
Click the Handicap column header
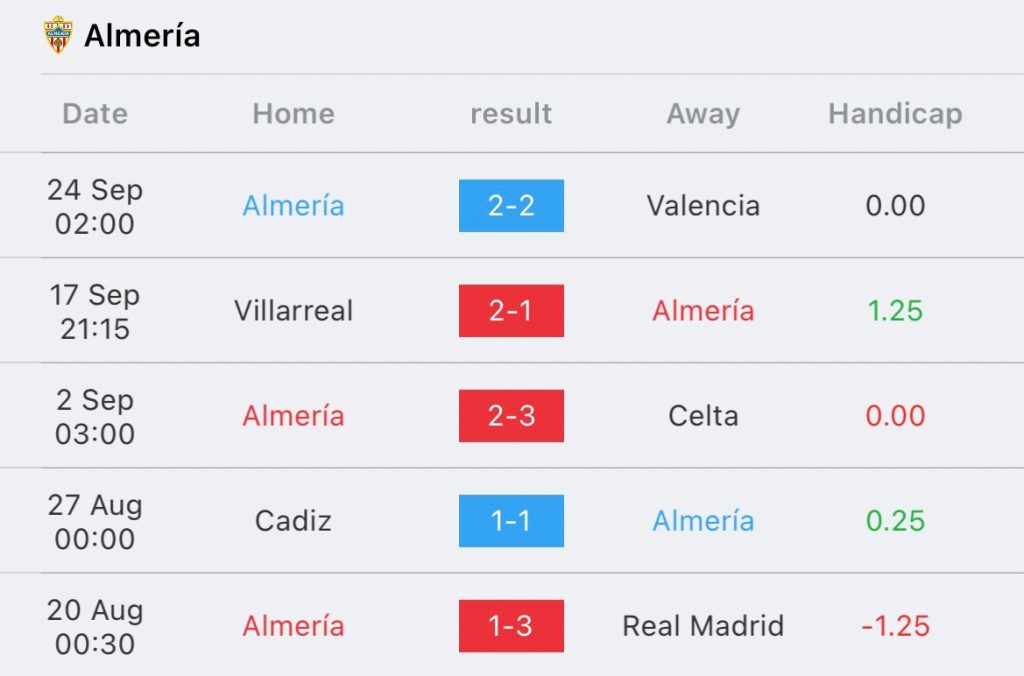coord(895,114)
